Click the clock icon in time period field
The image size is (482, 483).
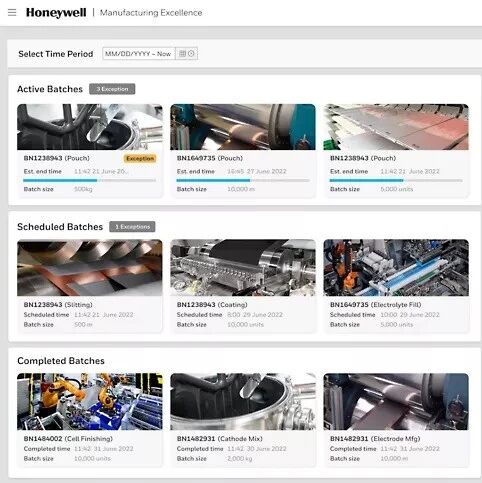(x=191, y=54)
